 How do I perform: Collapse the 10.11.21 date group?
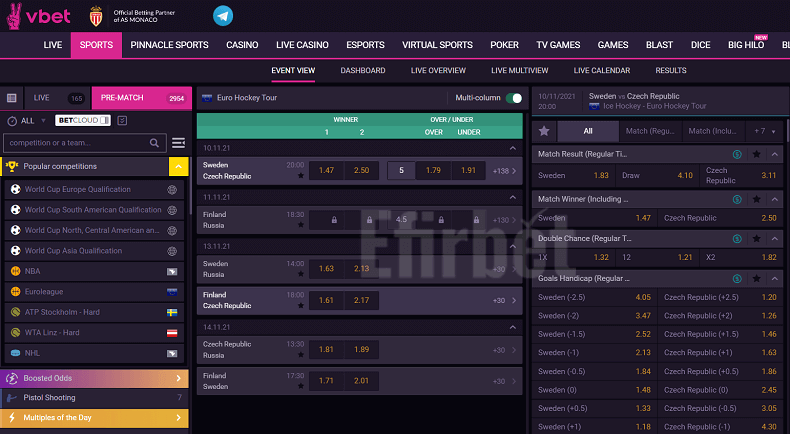pyautogui.click(x=512, y=148)
